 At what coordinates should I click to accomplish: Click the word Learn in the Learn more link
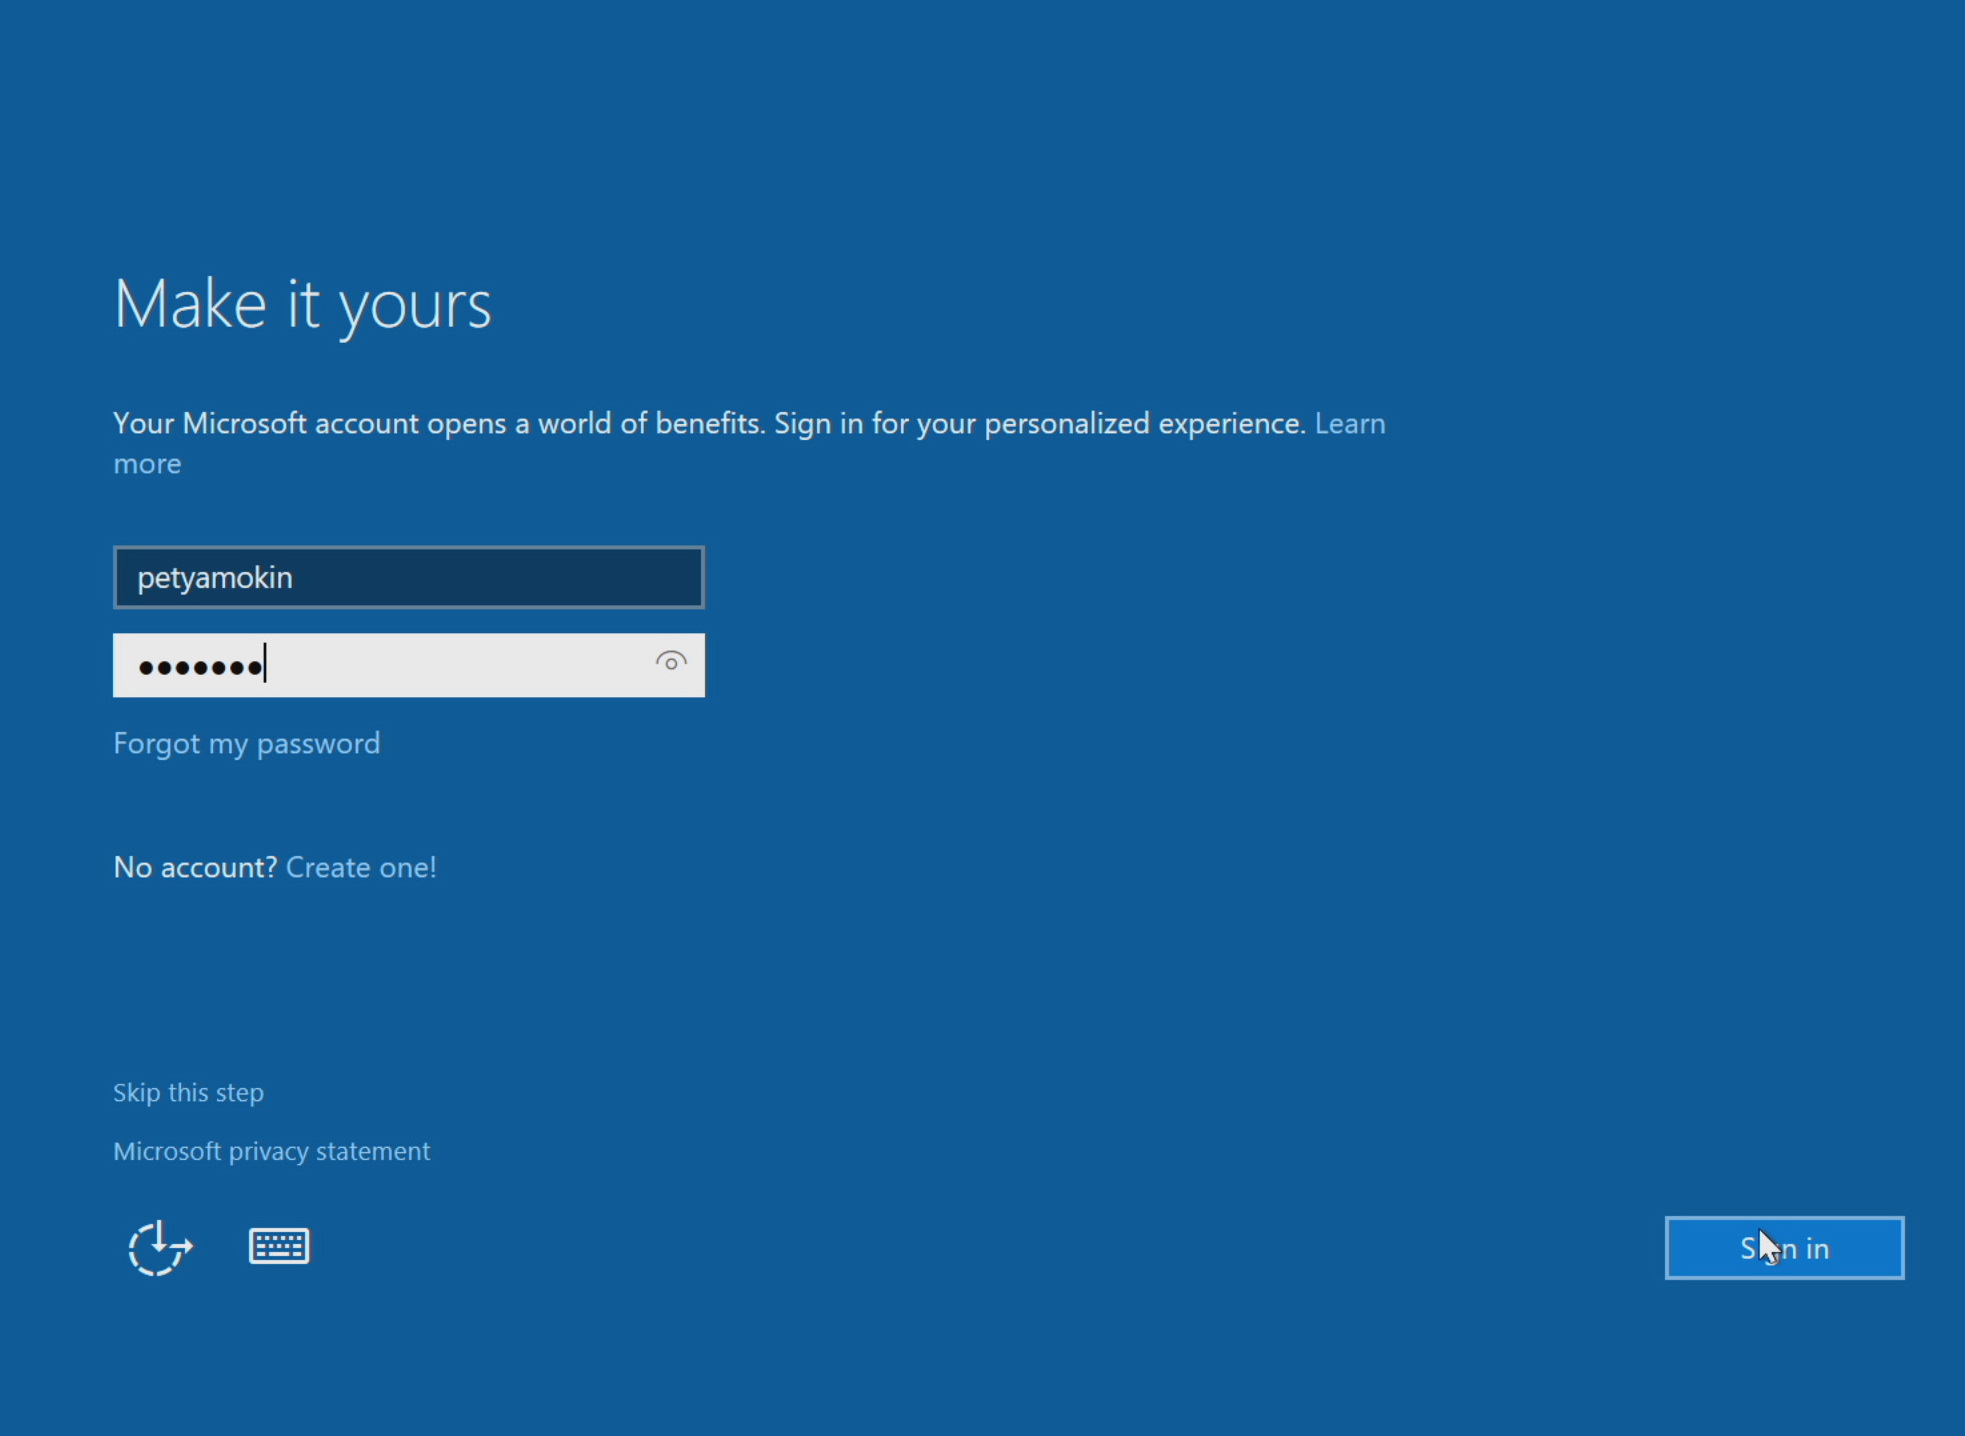coord(1349,423)
